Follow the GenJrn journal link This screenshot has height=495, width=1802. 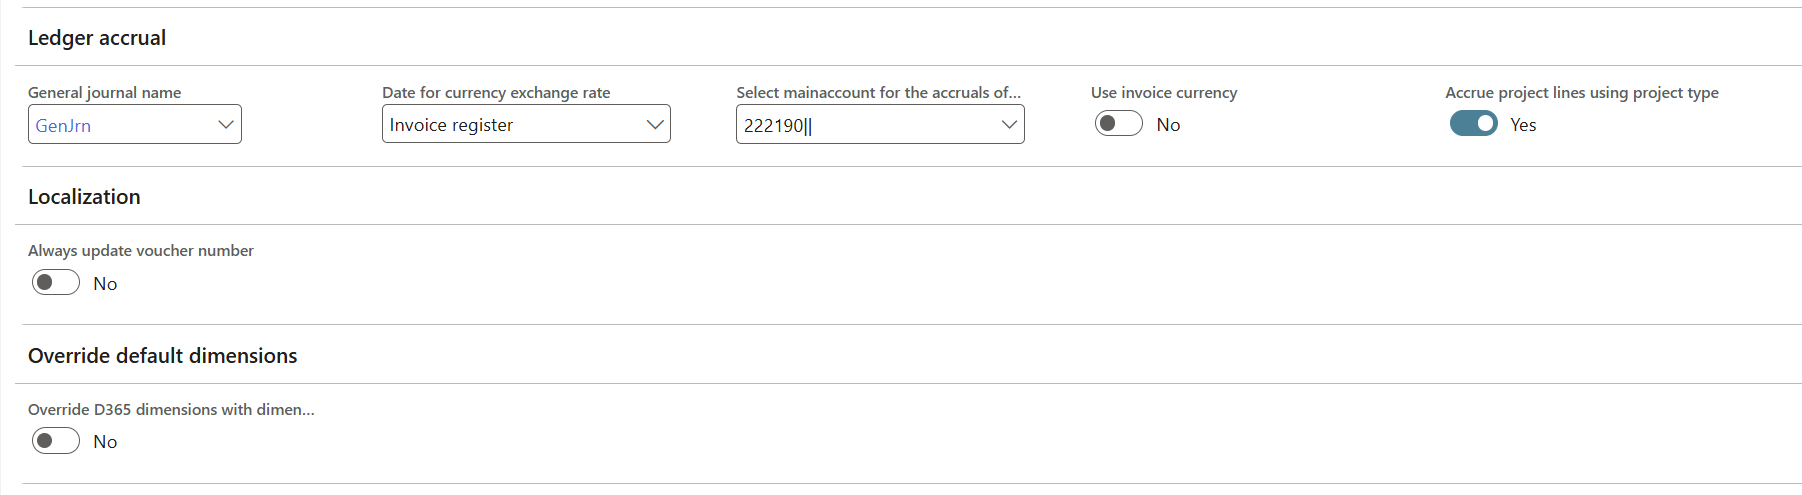point(63,126)
